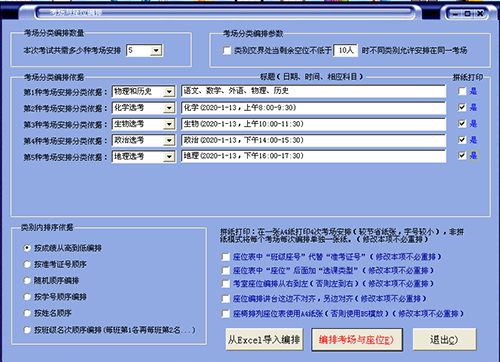Open the exam room type count dropdown
Viewport: 500px width, 362px height.
(x=156, y=51)
